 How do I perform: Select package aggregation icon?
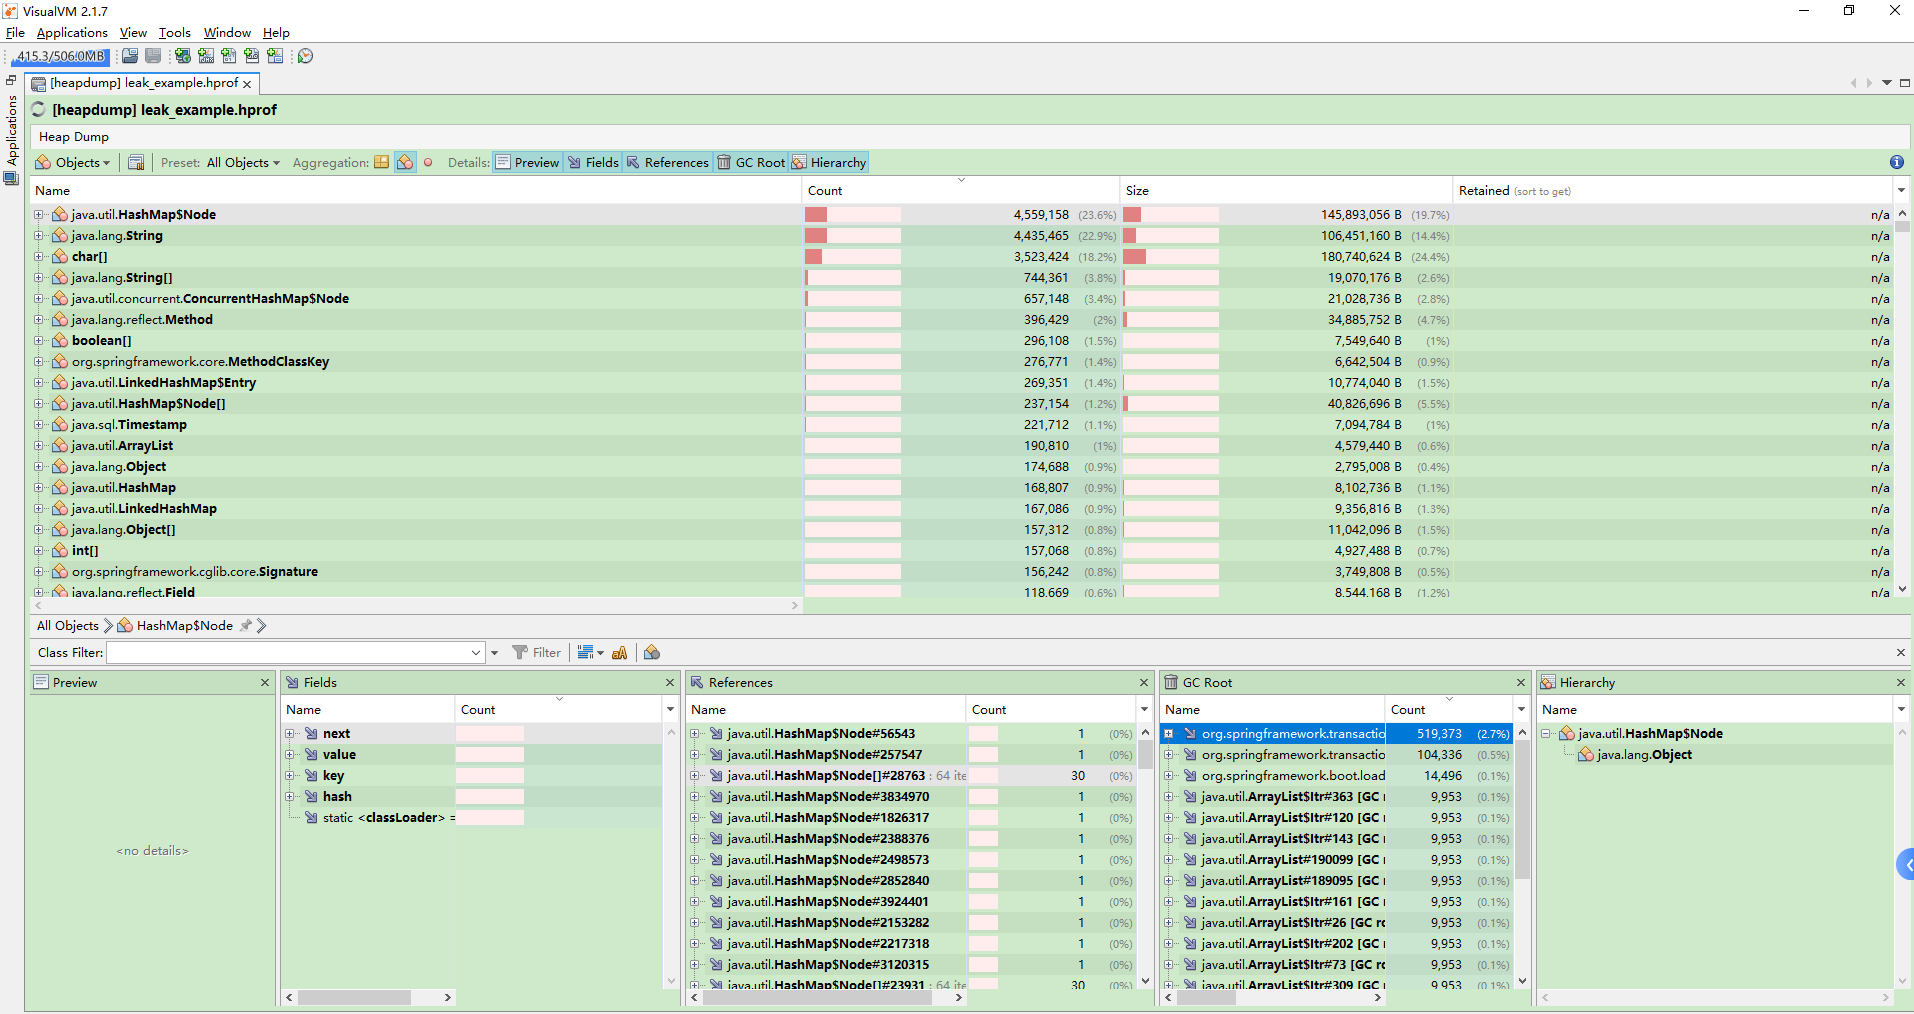[x=382, y=162]
